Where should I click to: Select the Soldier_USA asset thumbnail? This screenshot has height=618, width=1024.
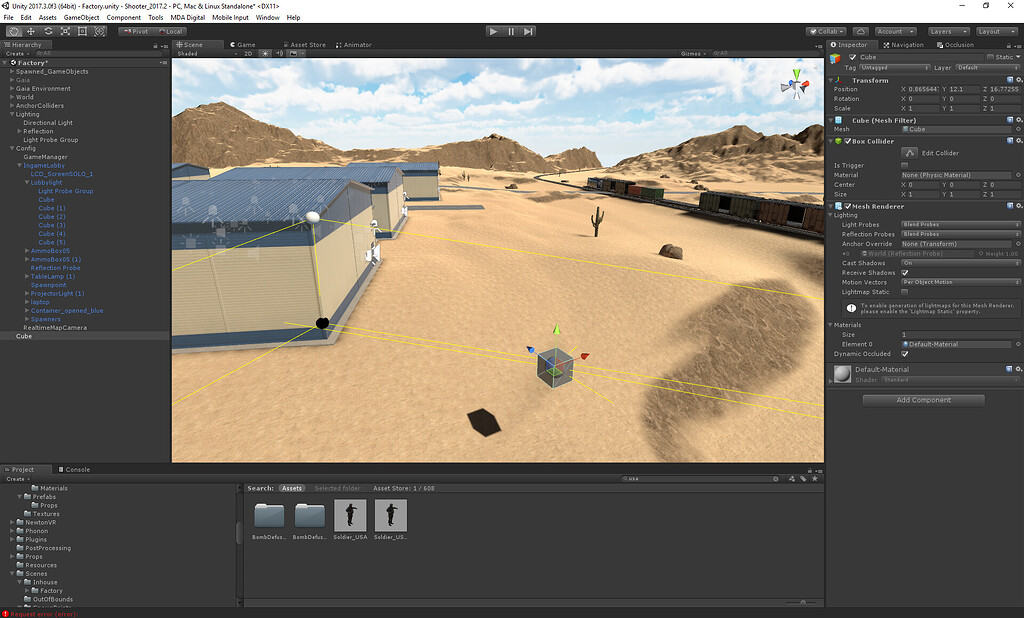tap(350, 514)
